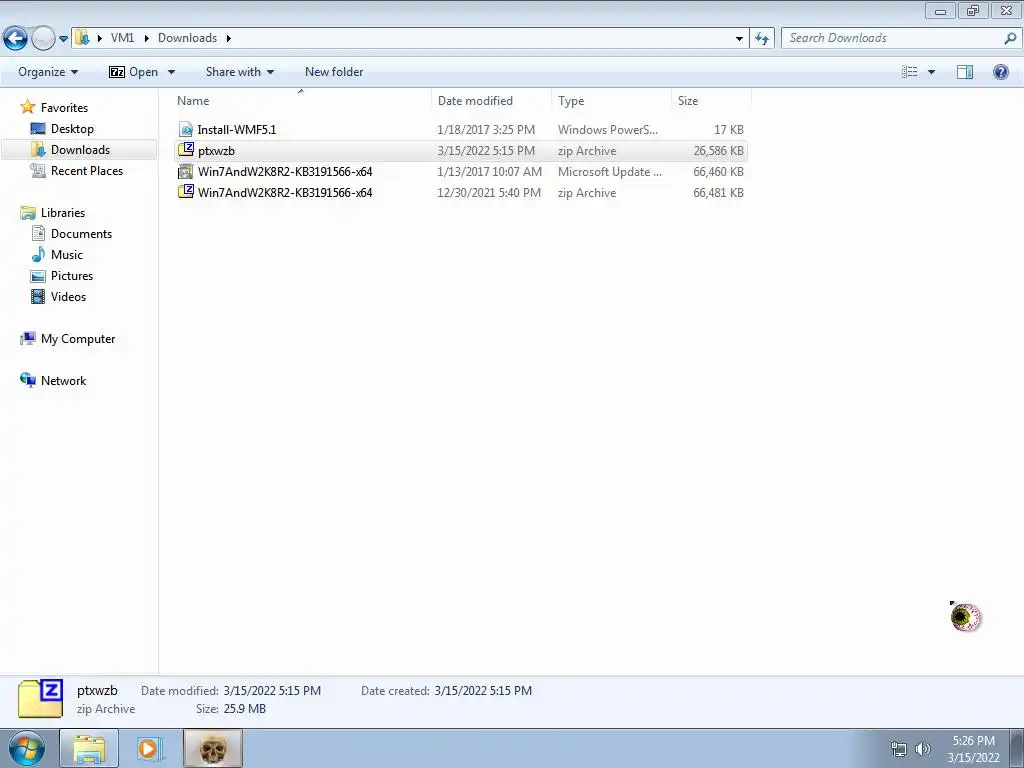This screenshot has width=1024, height=768.
Task: Expand the arrow after Downloads breadcrumb
Action: [229, 39]
